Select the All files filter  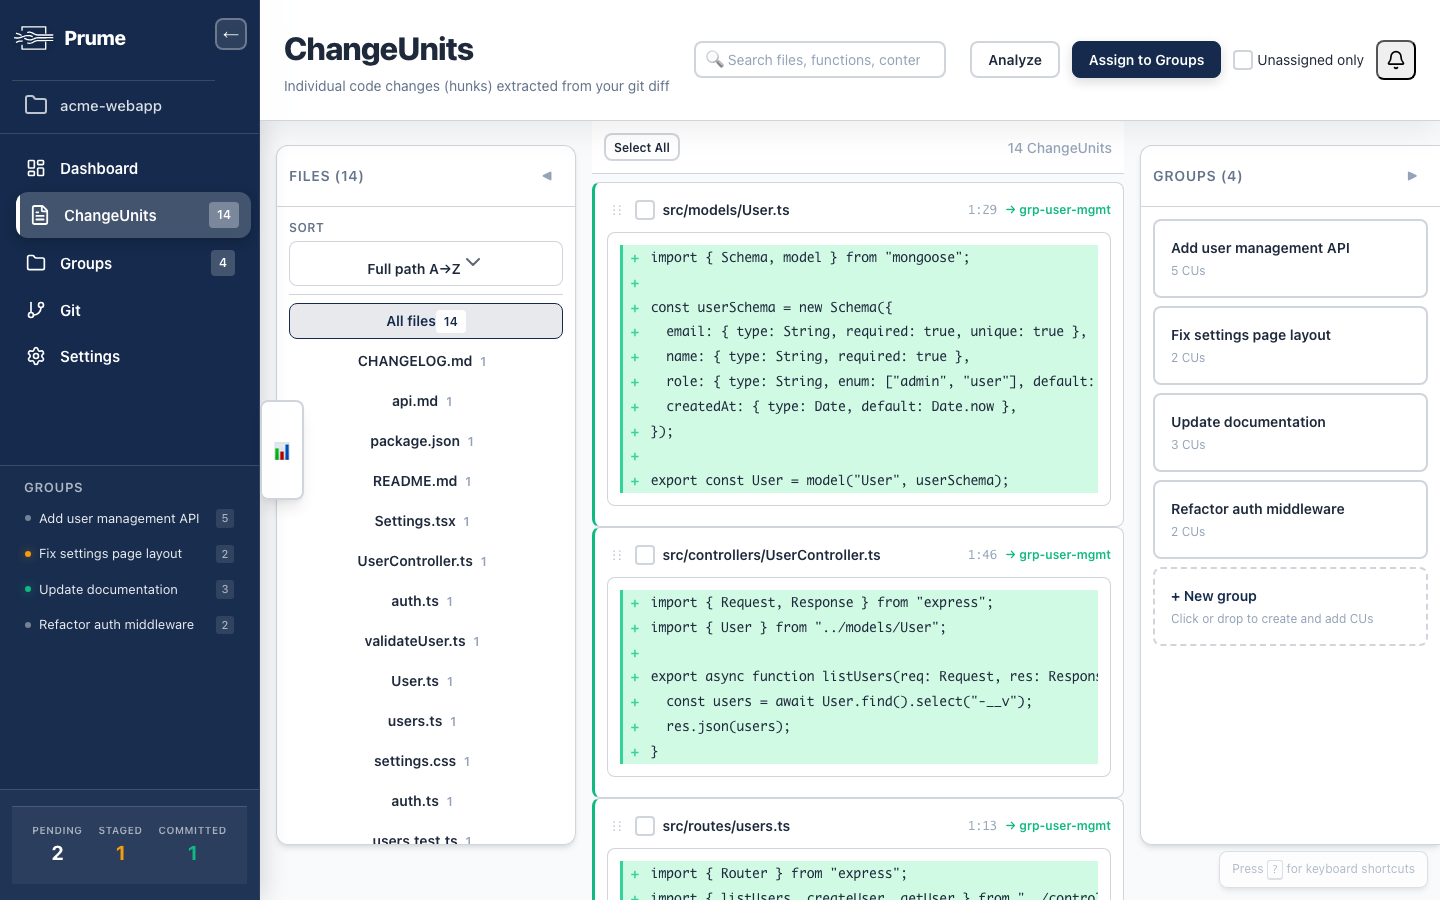click(426, 321)
